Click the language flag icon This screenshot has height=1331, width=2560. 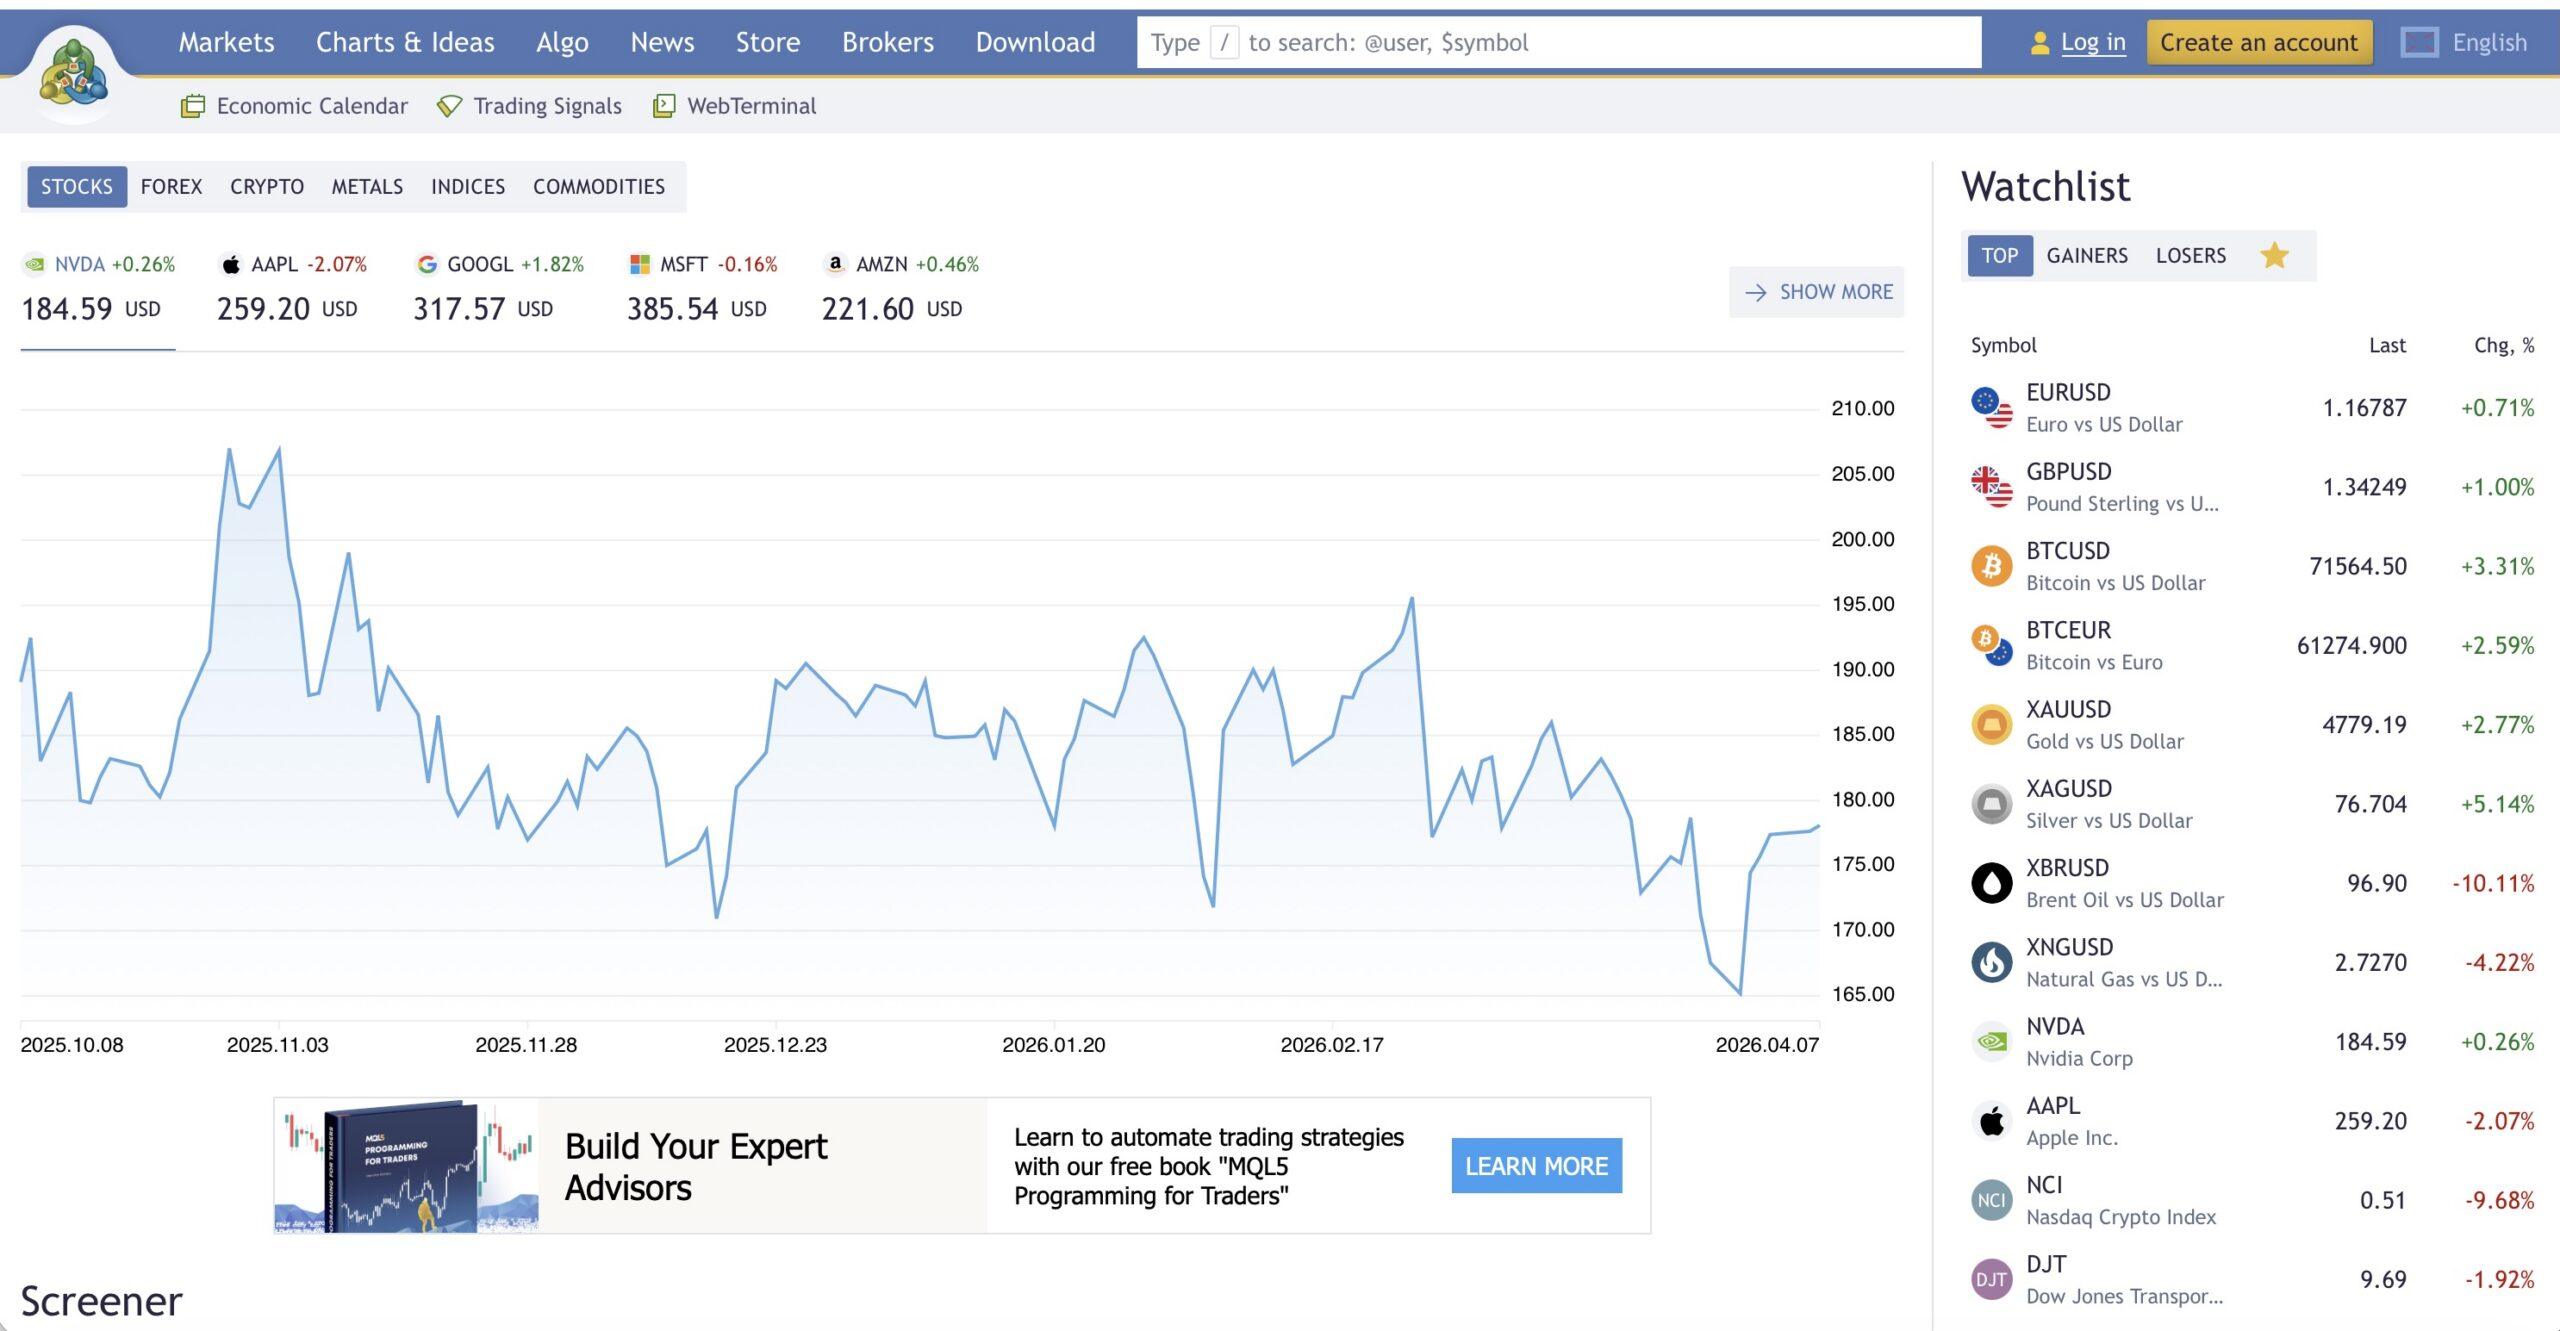(2419, 42)
